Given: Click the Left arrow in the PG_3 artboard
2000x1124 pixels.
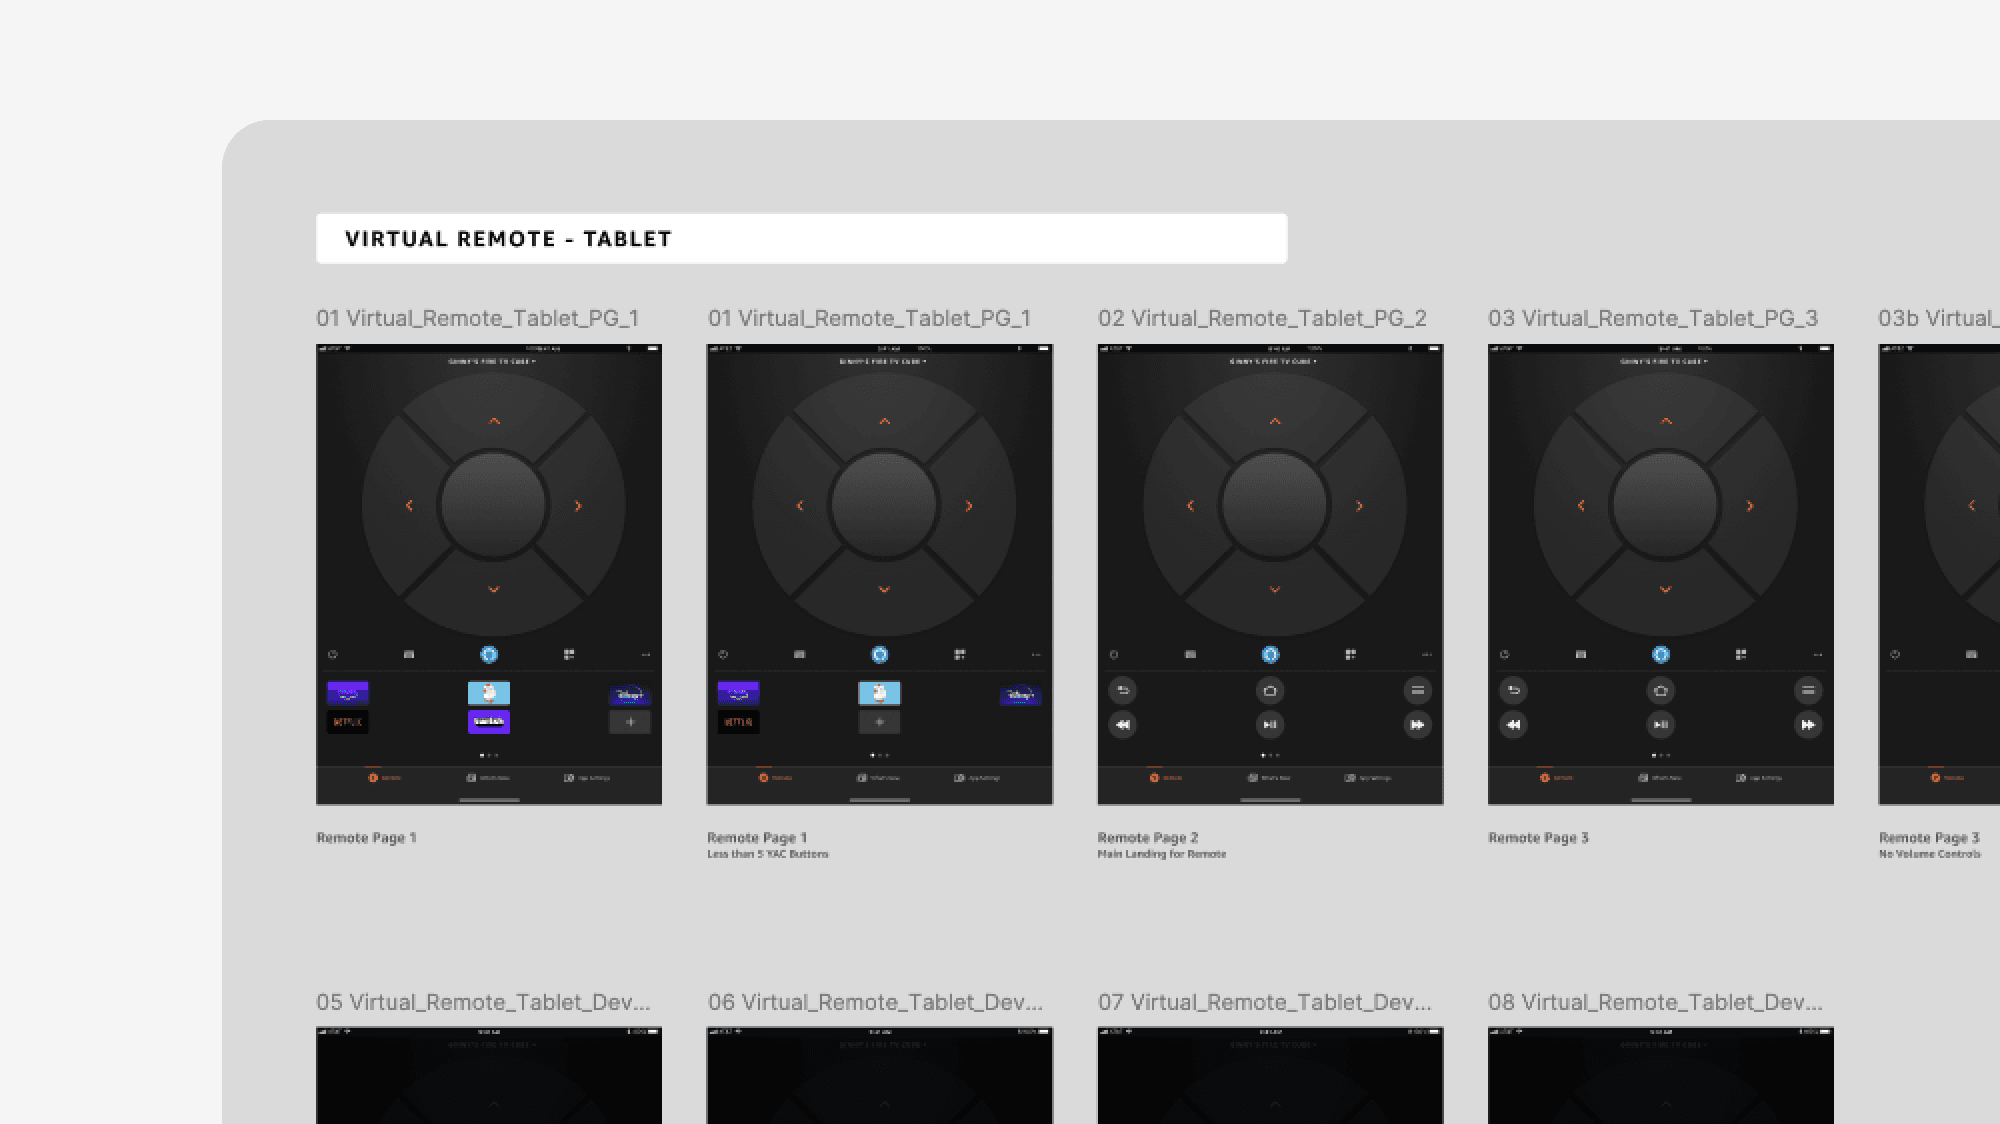Looking at the screenshot, I should tap(1581, 506).
